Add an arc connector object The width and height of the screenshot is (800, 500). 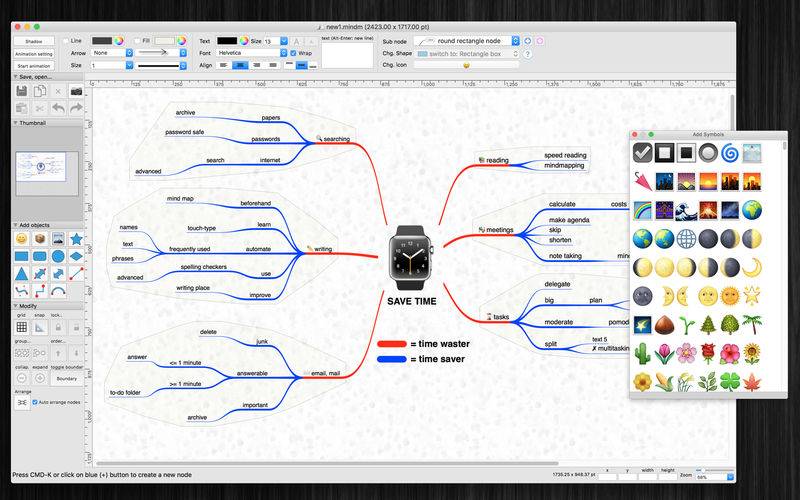click(x=58, y=291)
